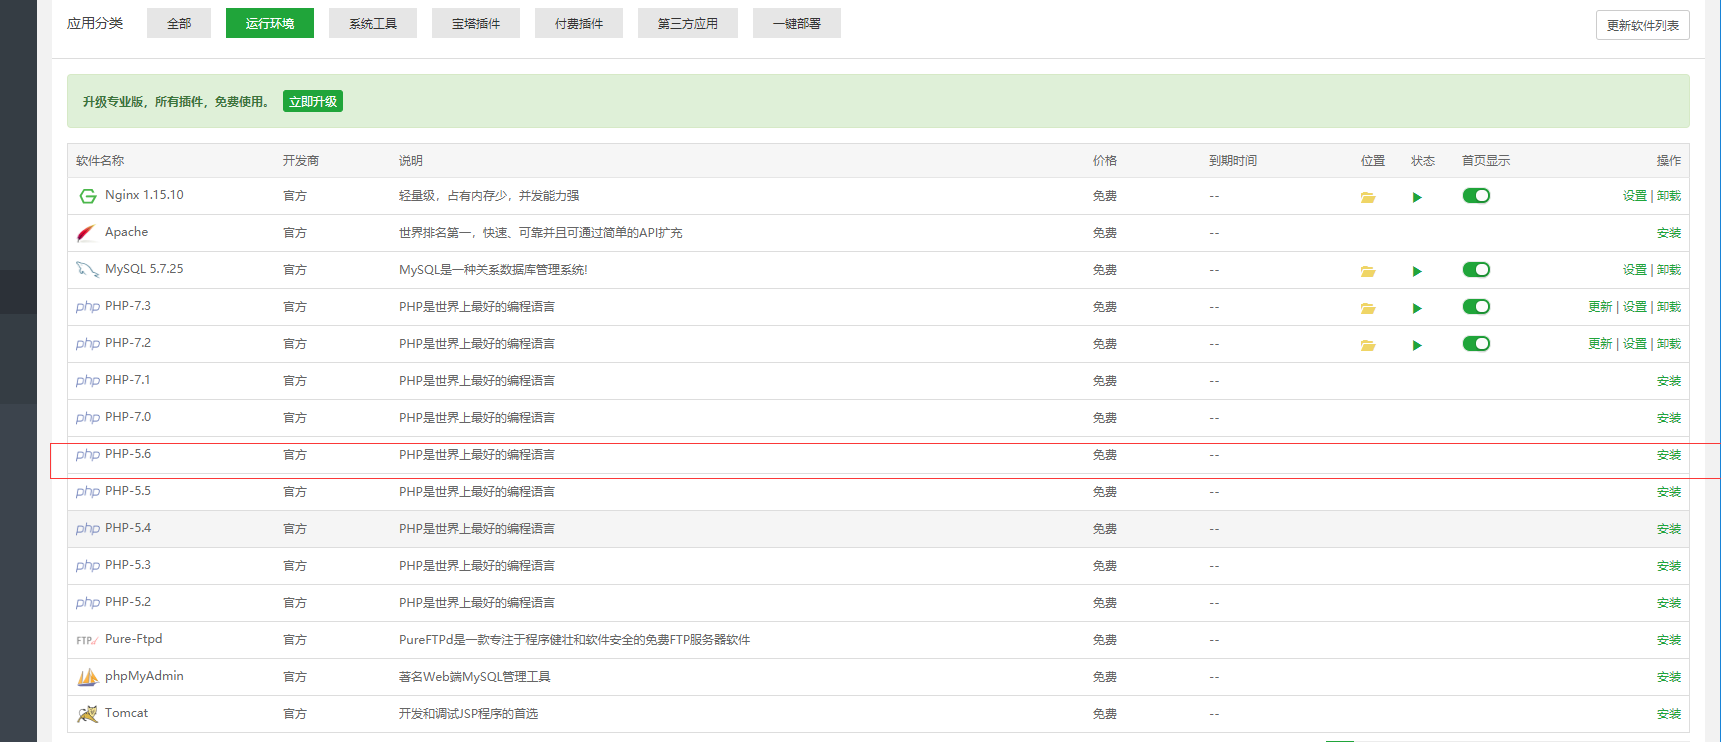Viewport: 1721px width, 742px height.
Task: Click 卸载 for Nginx 1.15.10
Action: click(1669, 196)
